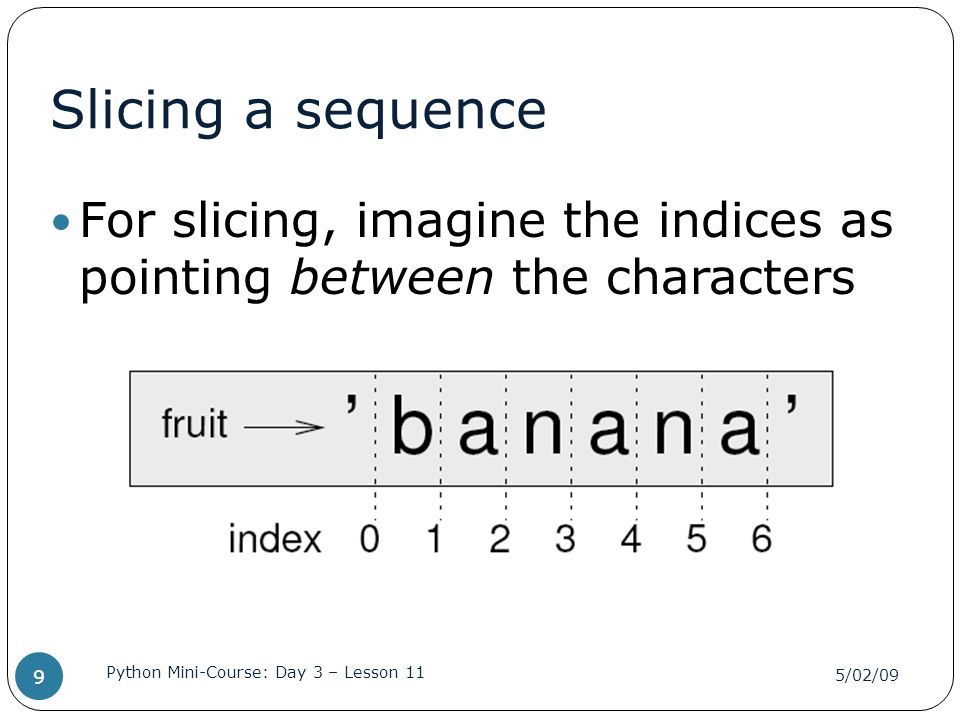Click index number 3 in diagram
Screen dimensions: 960x720
(565, 539)
